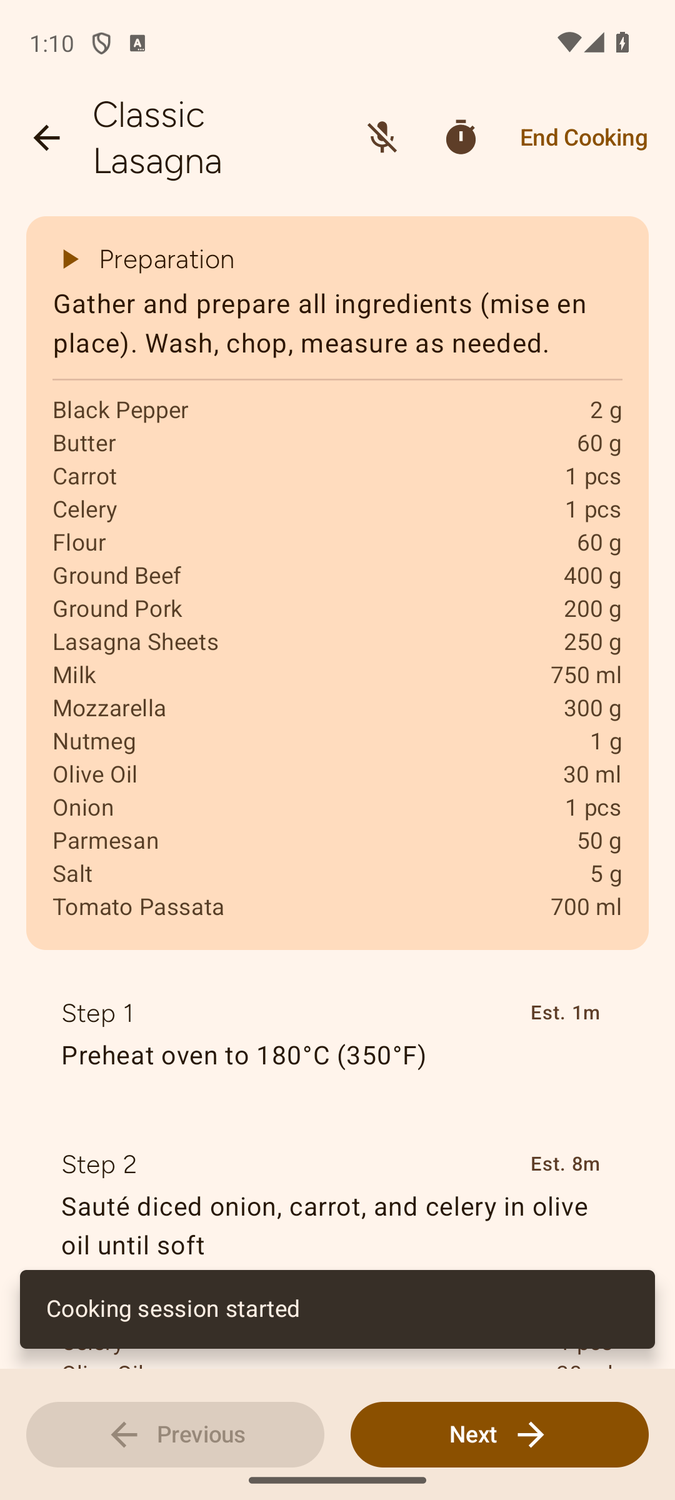
Task: Tap the battery icon in the status bar
Action: coord(622,43)
